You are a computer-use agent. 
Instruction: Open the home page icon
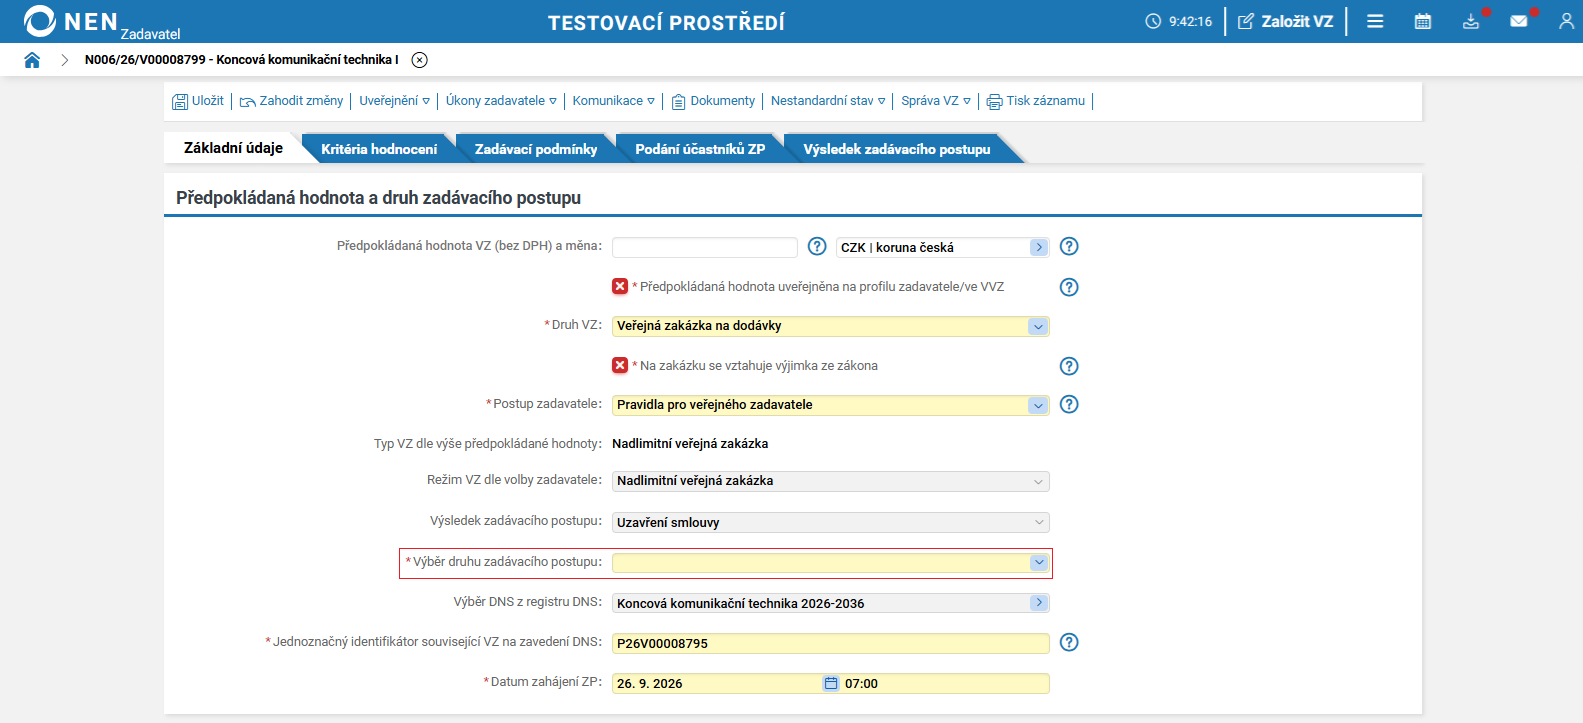click(x=32, y=60)
